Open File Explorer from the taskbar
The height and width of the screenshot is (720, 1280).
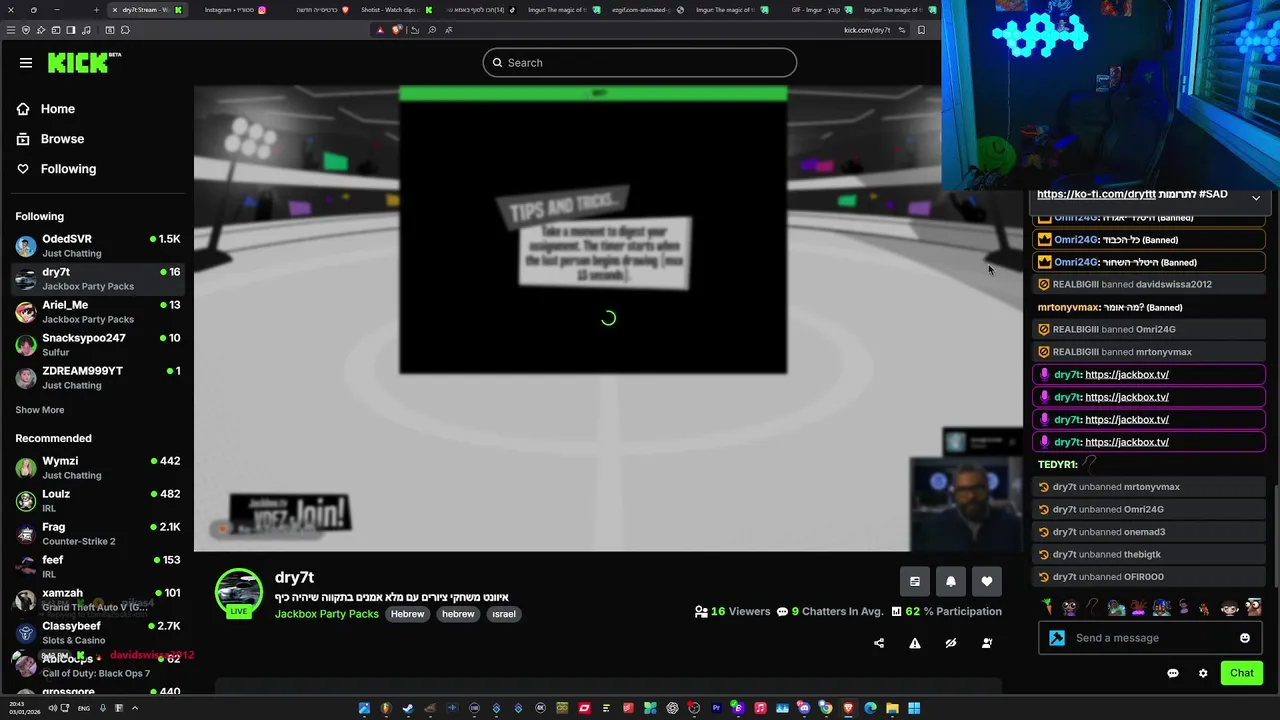tap(892, 708)
